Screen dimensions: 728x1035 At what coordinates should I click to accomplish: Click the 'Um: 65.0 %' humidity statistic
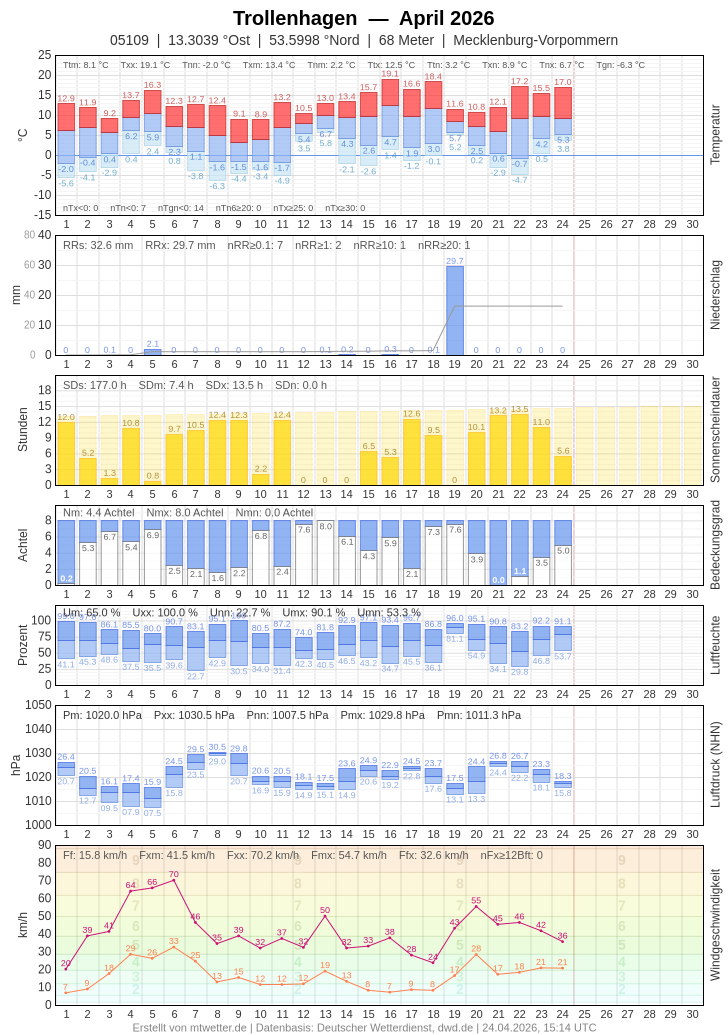(x=92, y=613)
